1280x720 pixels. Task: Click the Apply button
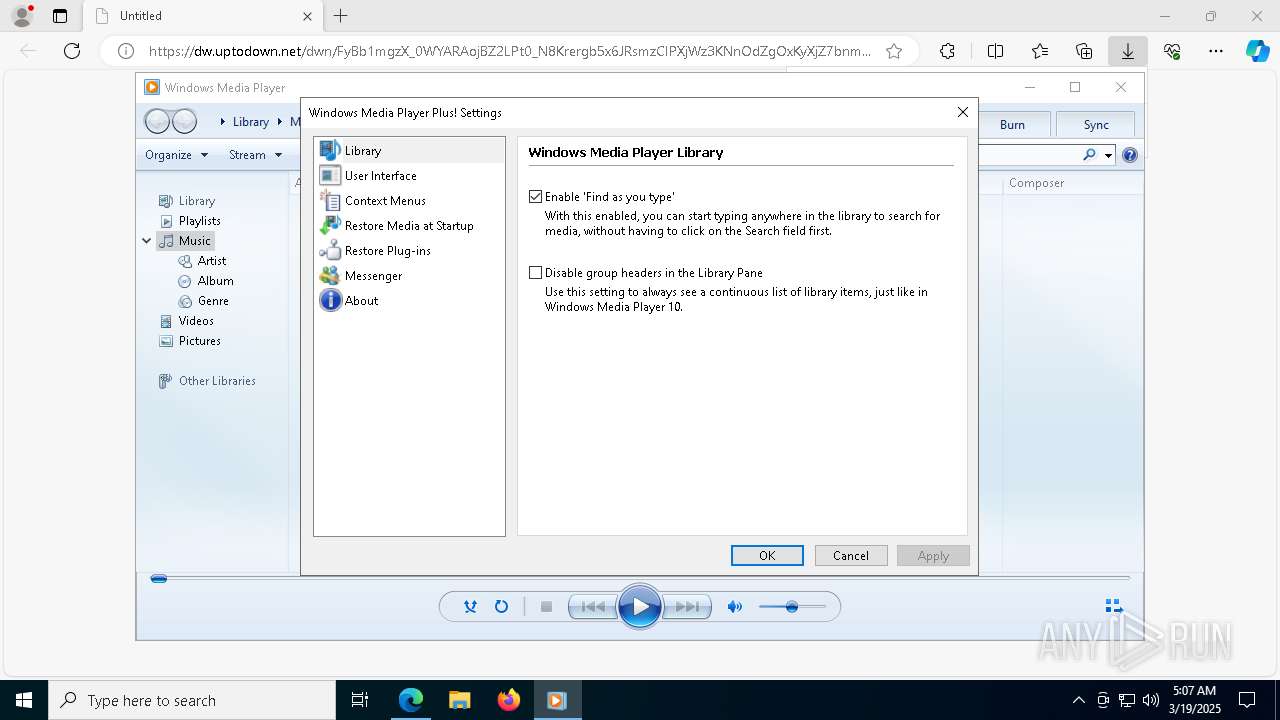coord(933,556)
